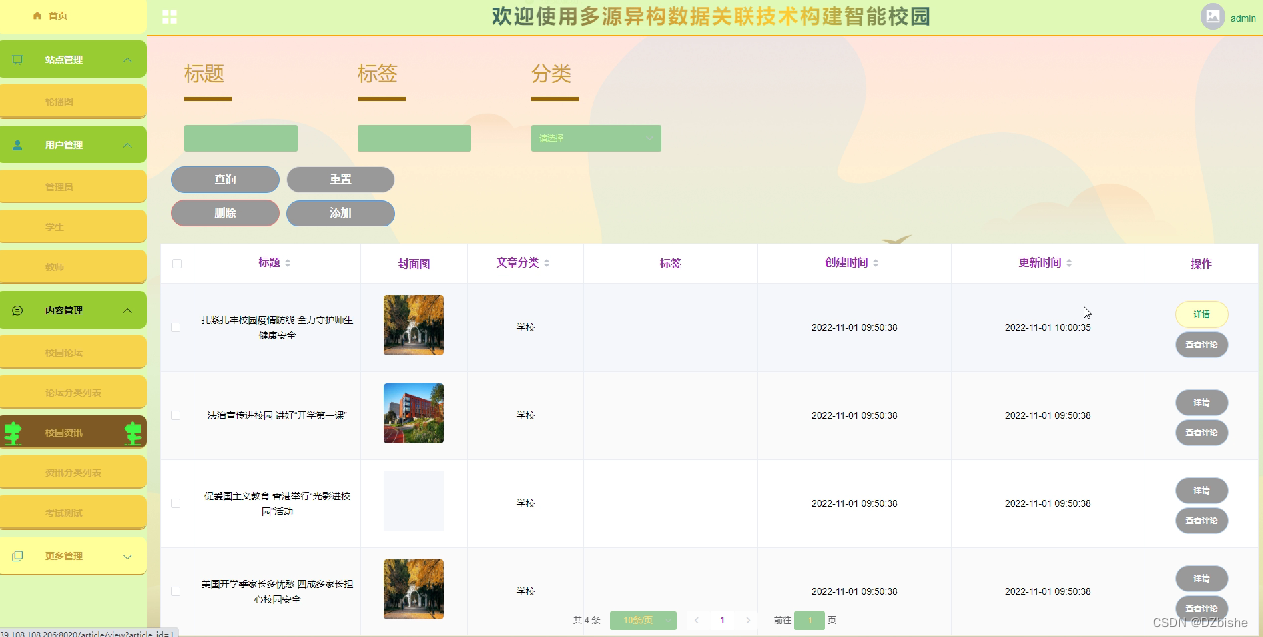Click the 删除 delete button

(225, 213)
